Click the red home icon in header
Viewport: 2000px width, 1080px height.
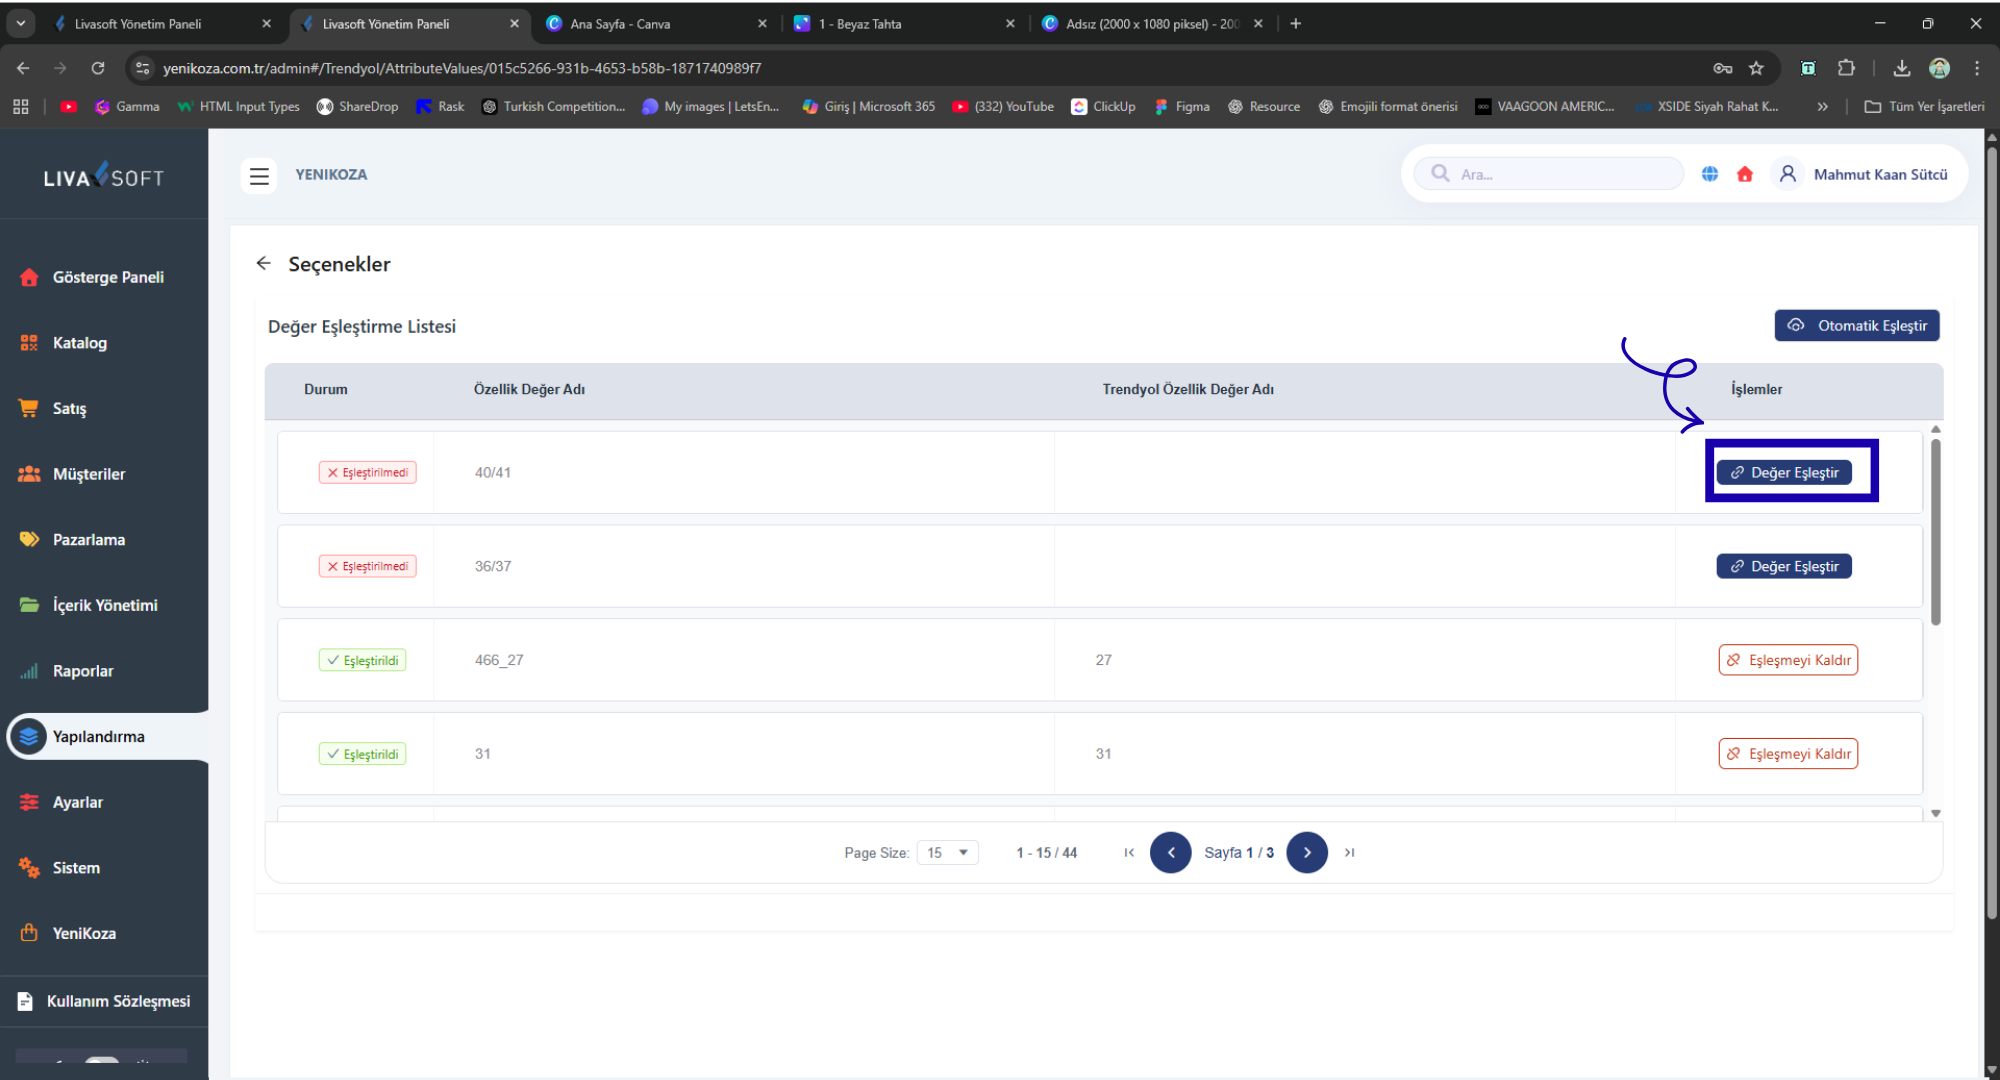1745,174
